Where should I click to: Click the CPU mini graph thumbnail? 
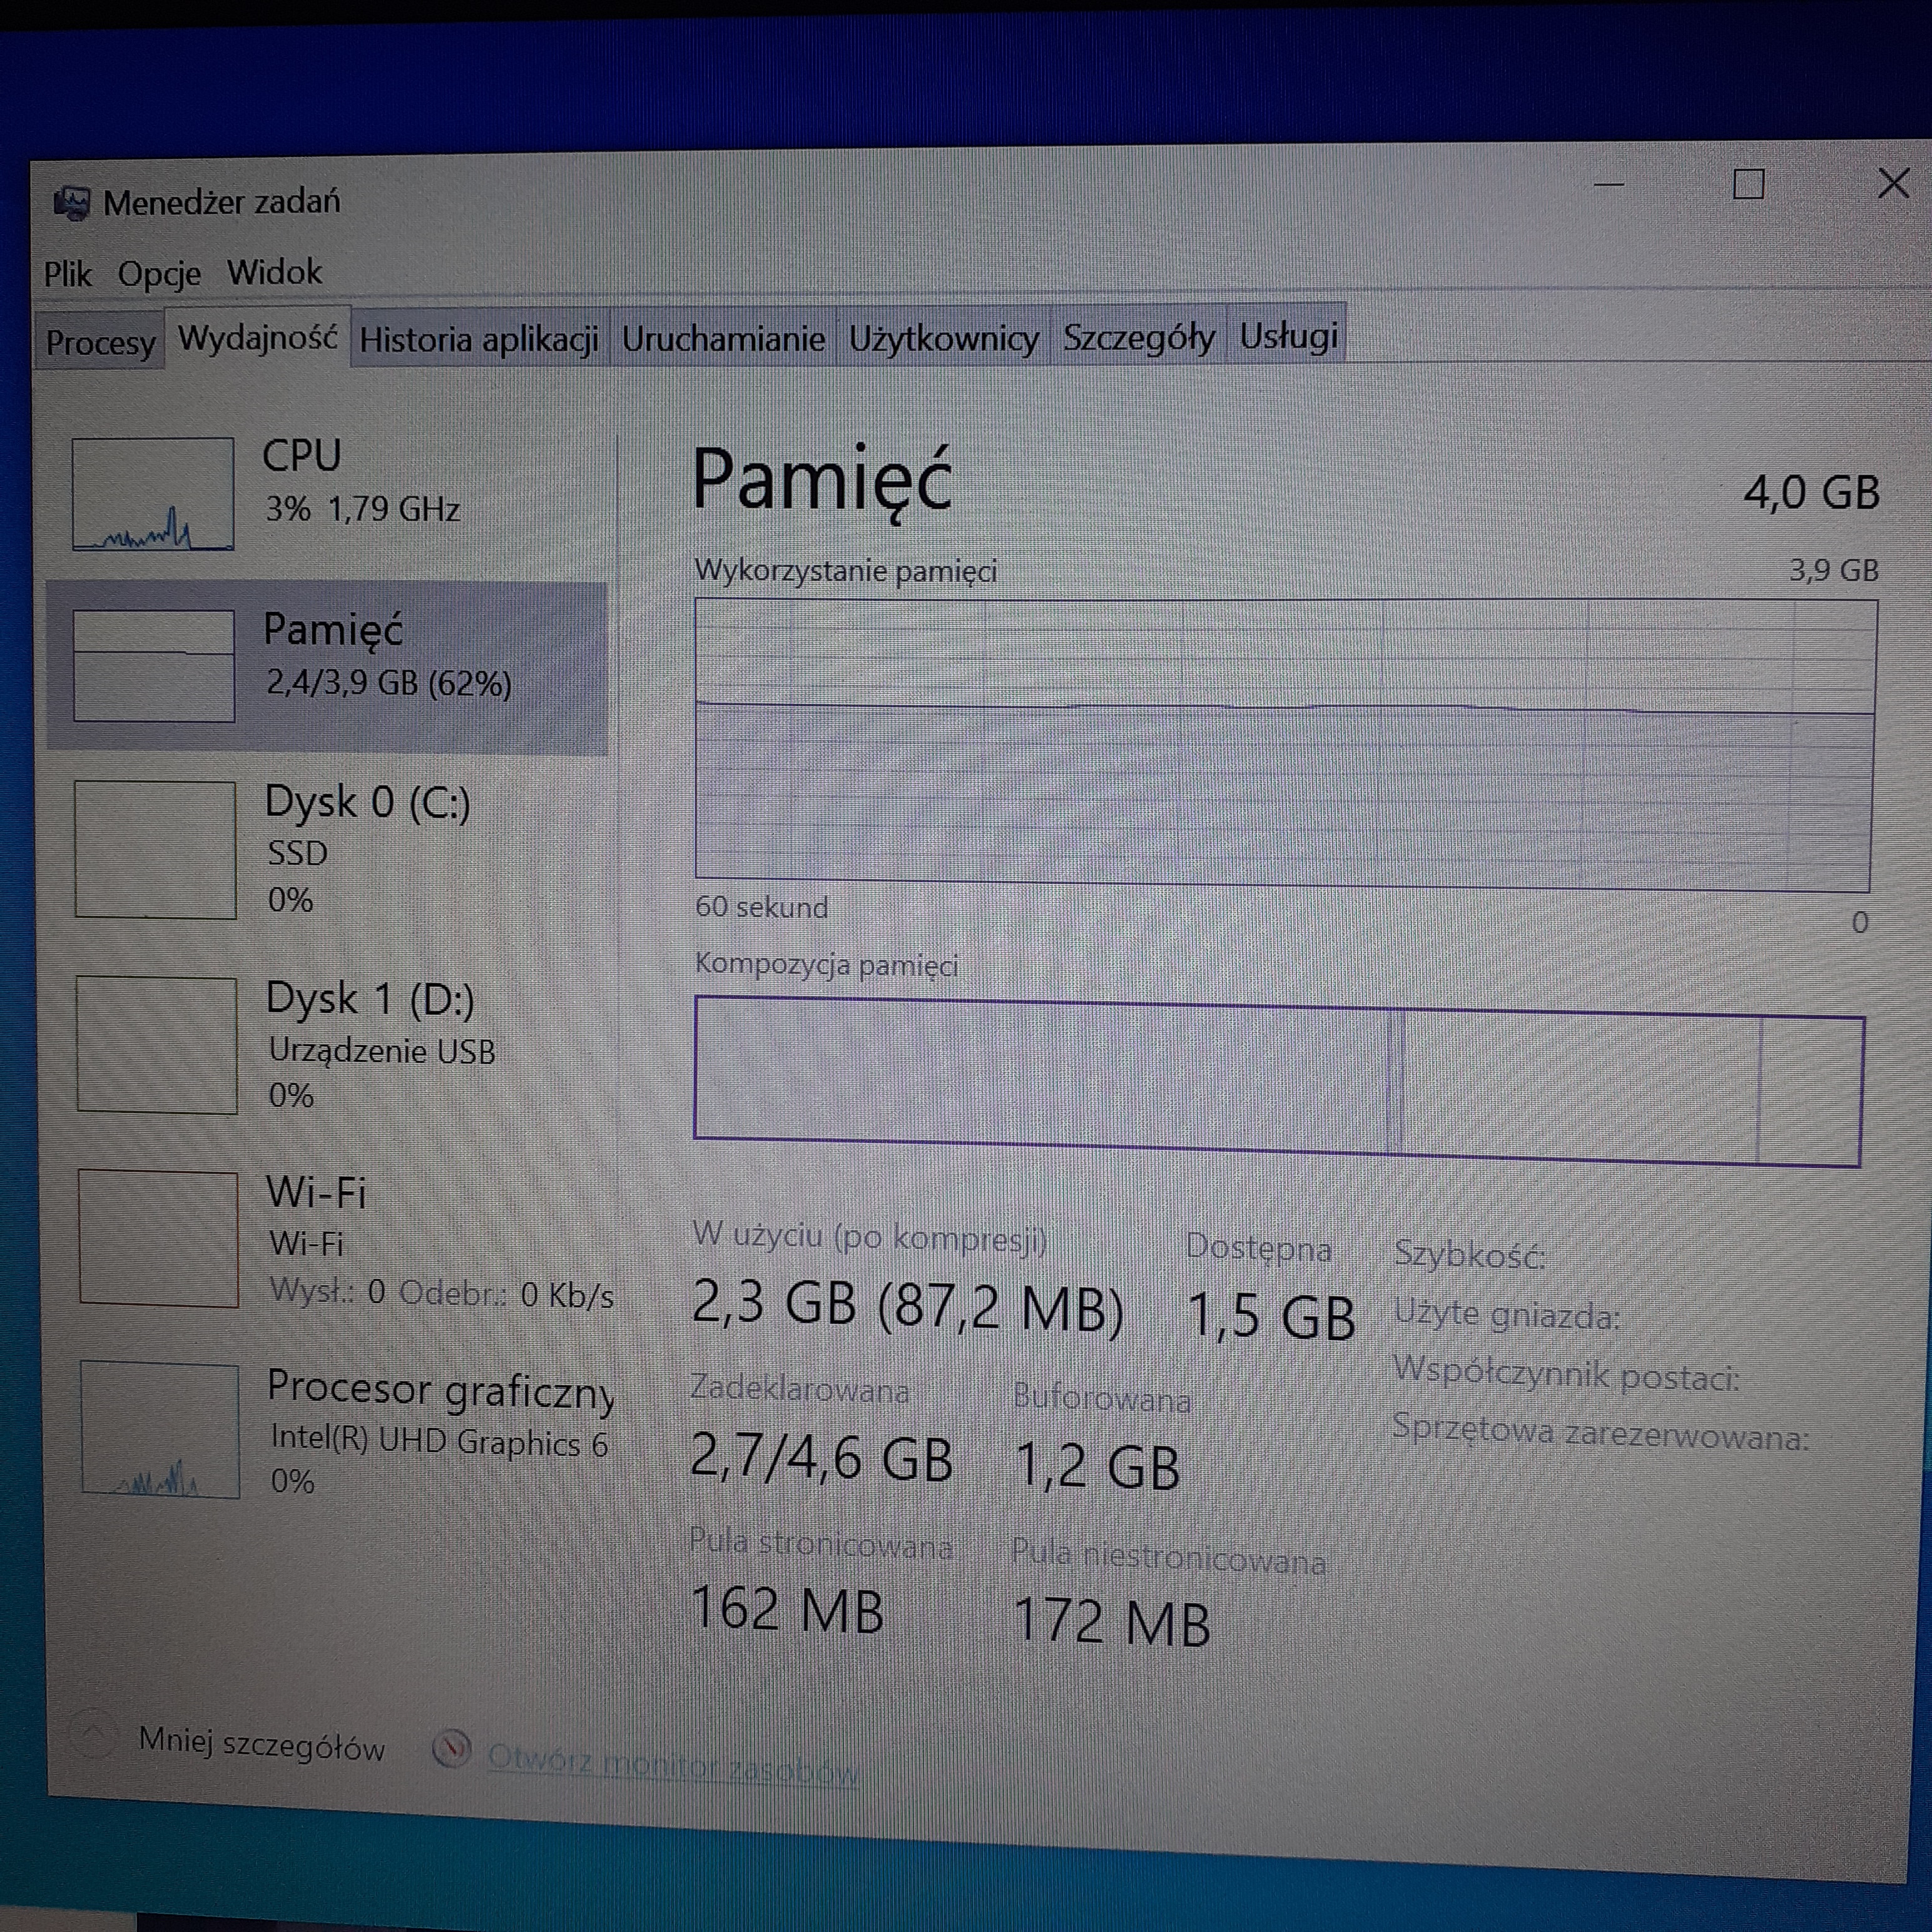point(153,494)
